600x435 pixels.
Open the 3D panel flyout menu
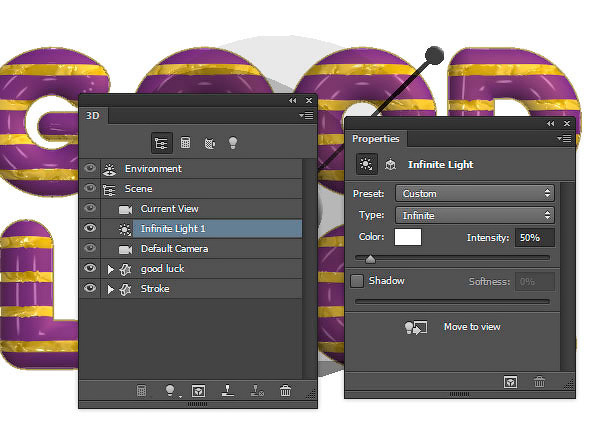pos(306,116)
